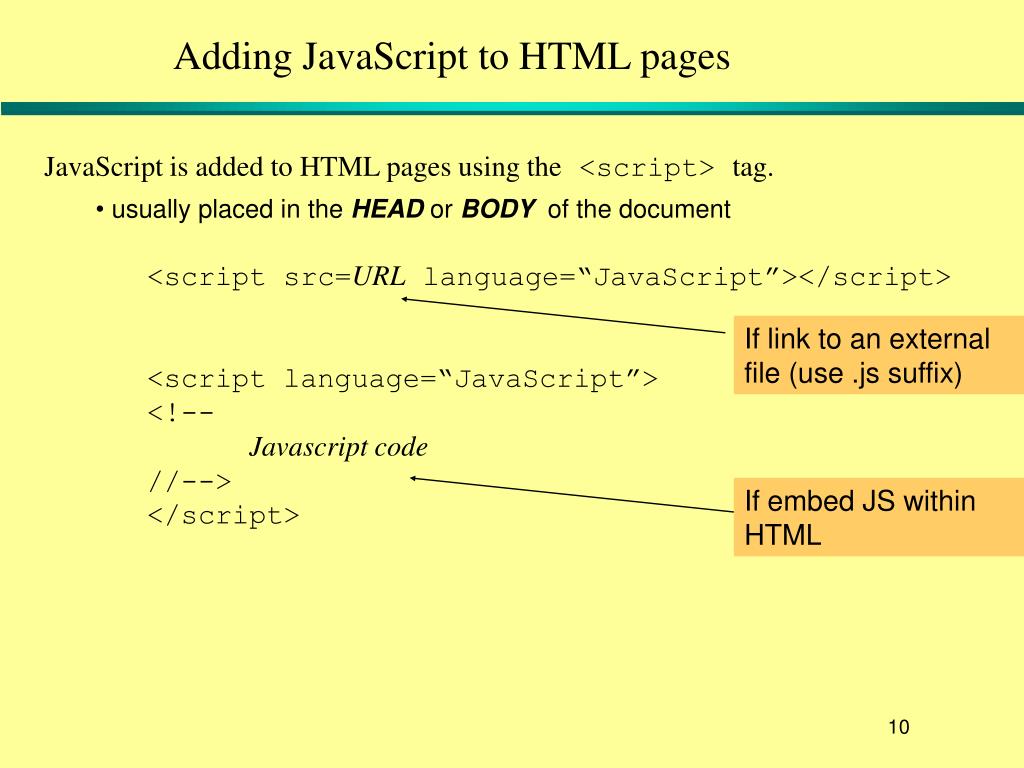The width and height of the screenshot is (1024, 768).
Task: Click the comment opener '<!--'
Action: coord(181,413)
